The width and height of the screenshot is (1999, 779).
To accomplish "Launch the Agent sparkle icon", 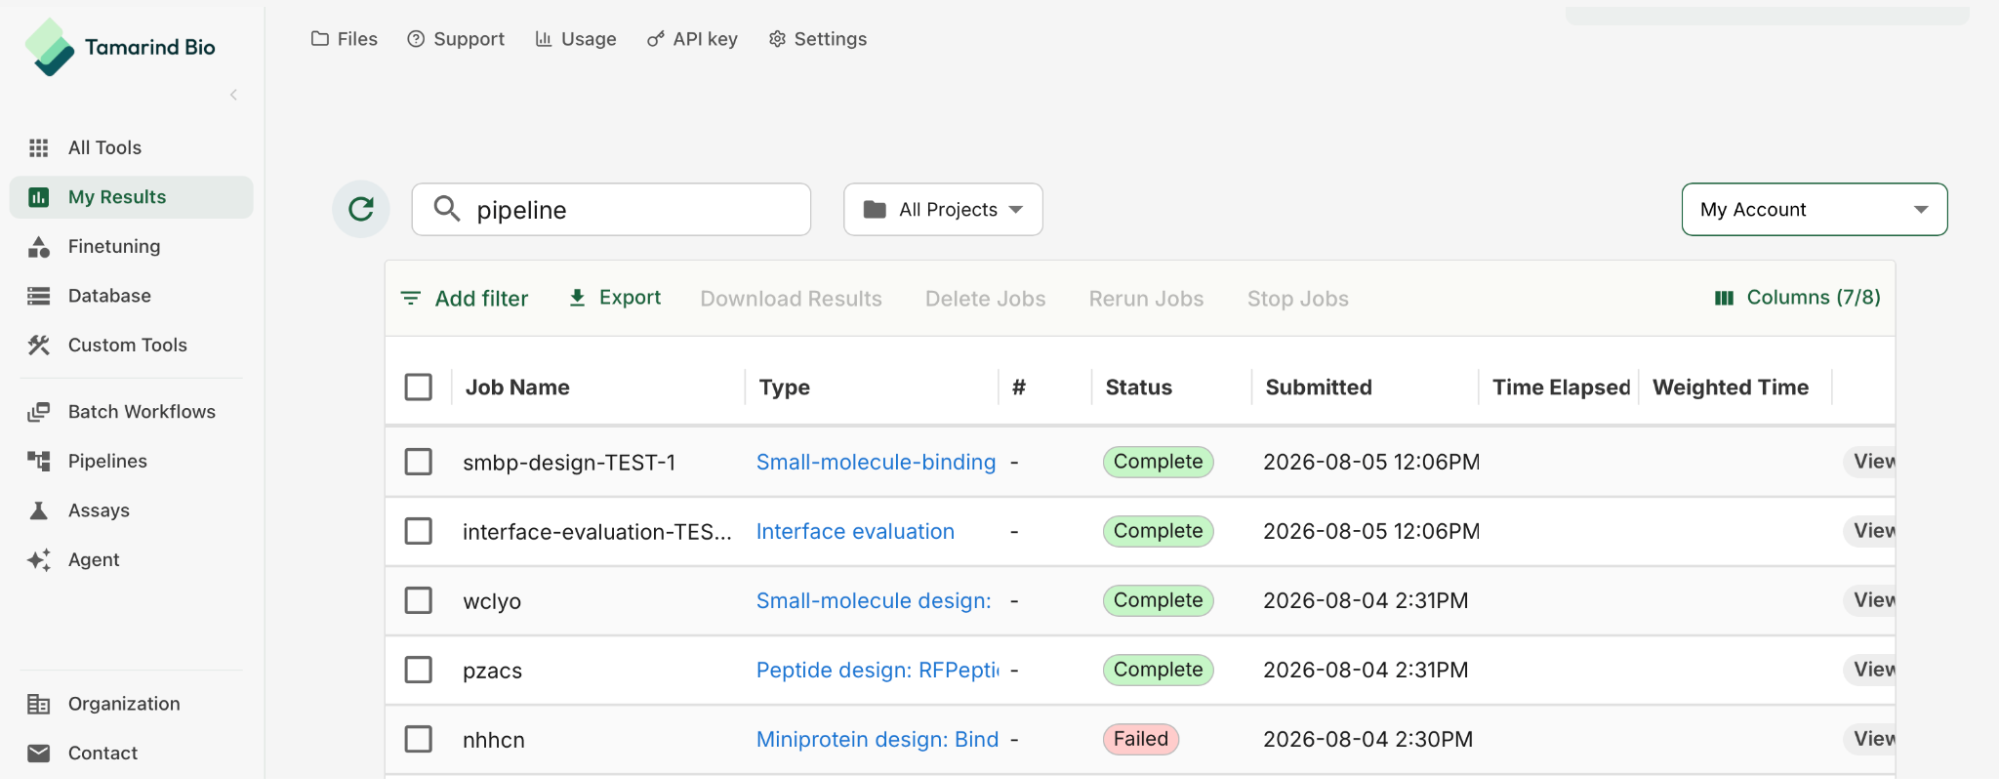I will pos(39,560).
